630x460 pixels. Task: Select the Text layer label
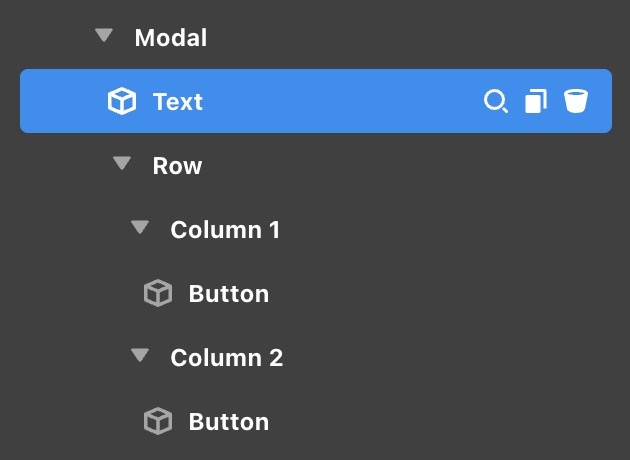[x=178, y=101]
